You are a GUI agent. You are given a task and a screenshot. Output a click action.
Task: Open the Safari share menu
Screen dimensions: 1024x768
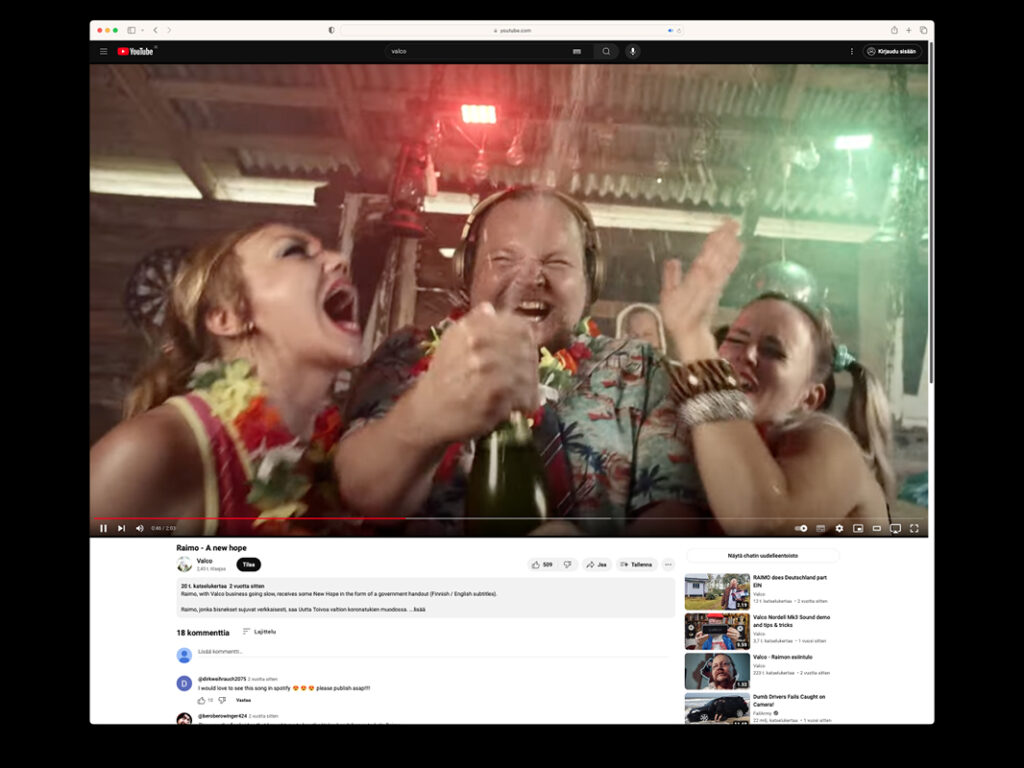(x=894, y=30)
